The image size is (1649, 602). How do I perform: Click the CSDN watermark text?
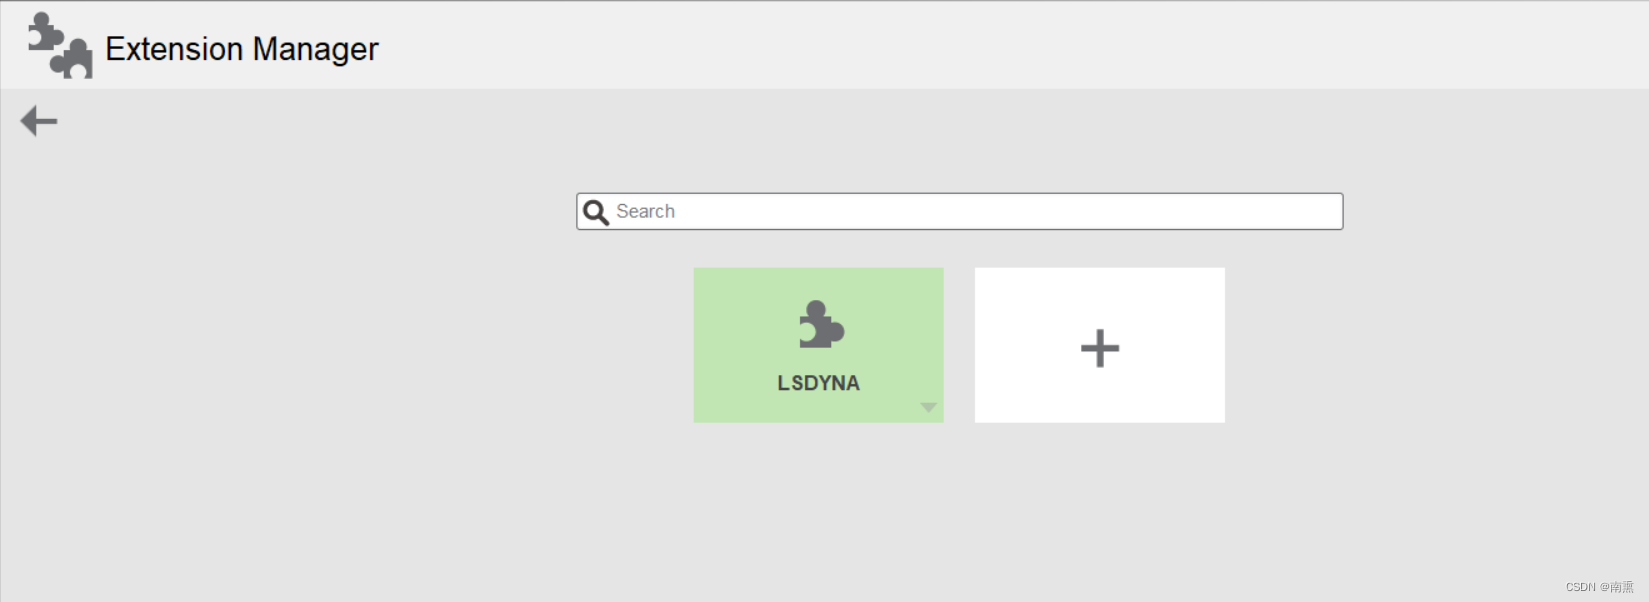[x=1599, y=587]
